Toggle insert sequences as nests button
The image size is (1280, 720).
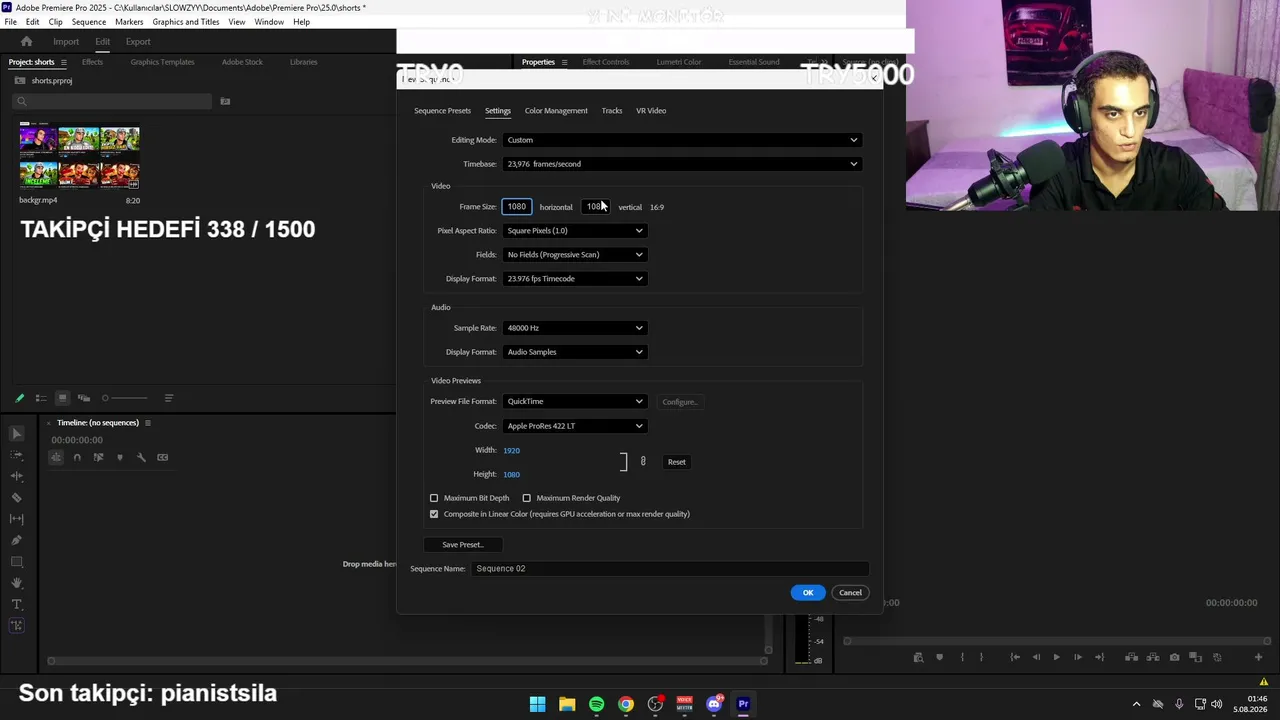pyautogui.click(x=56, y=458)
